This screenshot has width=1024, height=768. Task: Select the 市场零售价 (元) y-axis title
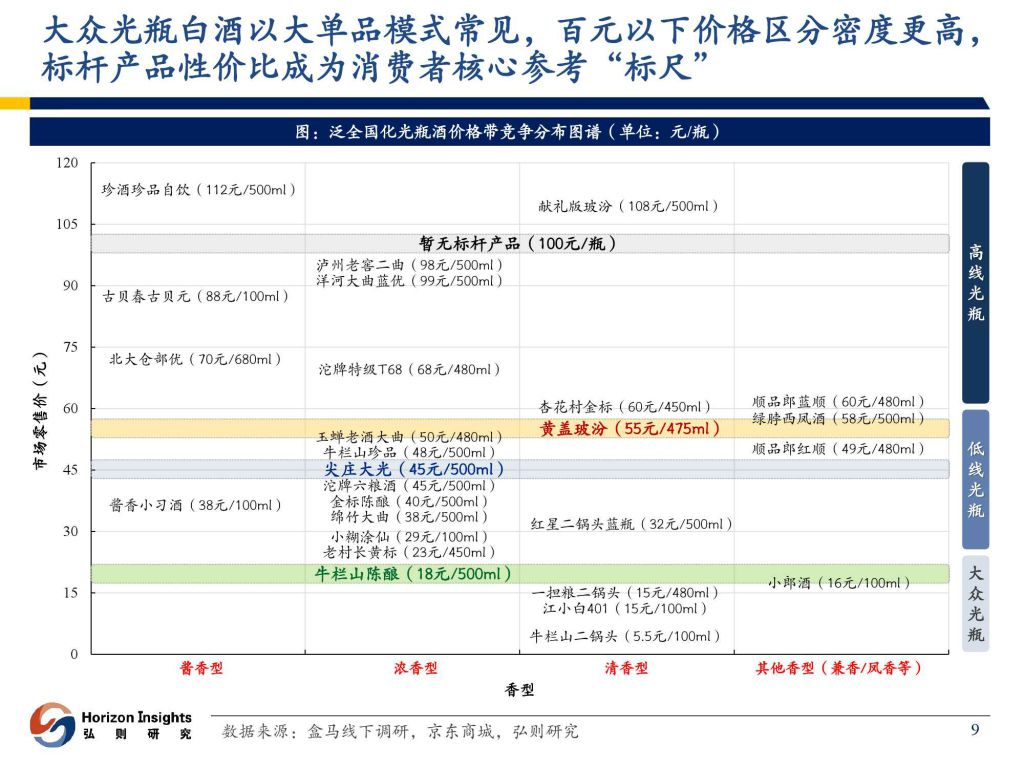(40, 410)
